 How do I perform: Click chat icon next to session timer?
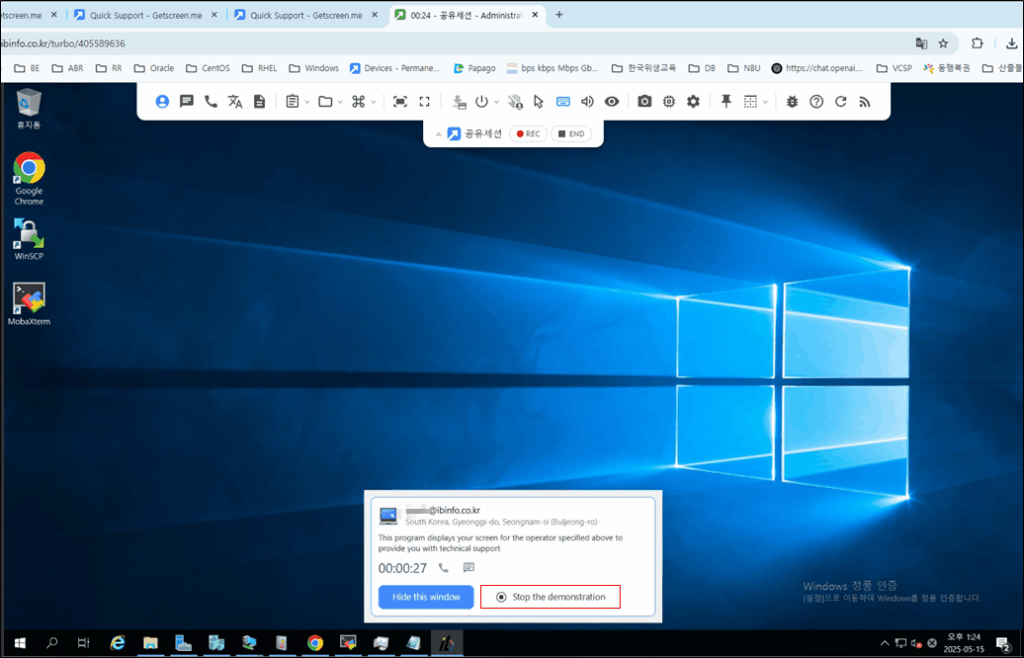(x=468, y=567)
